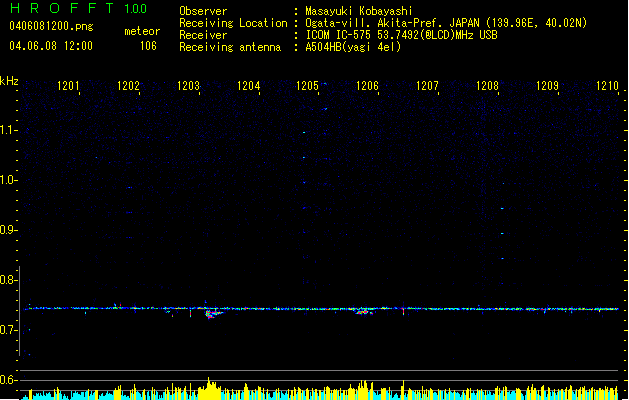Click the HROFFT 1.0.0 title text
The width and height of the screenshot is (629, 400).
(79, 8)
